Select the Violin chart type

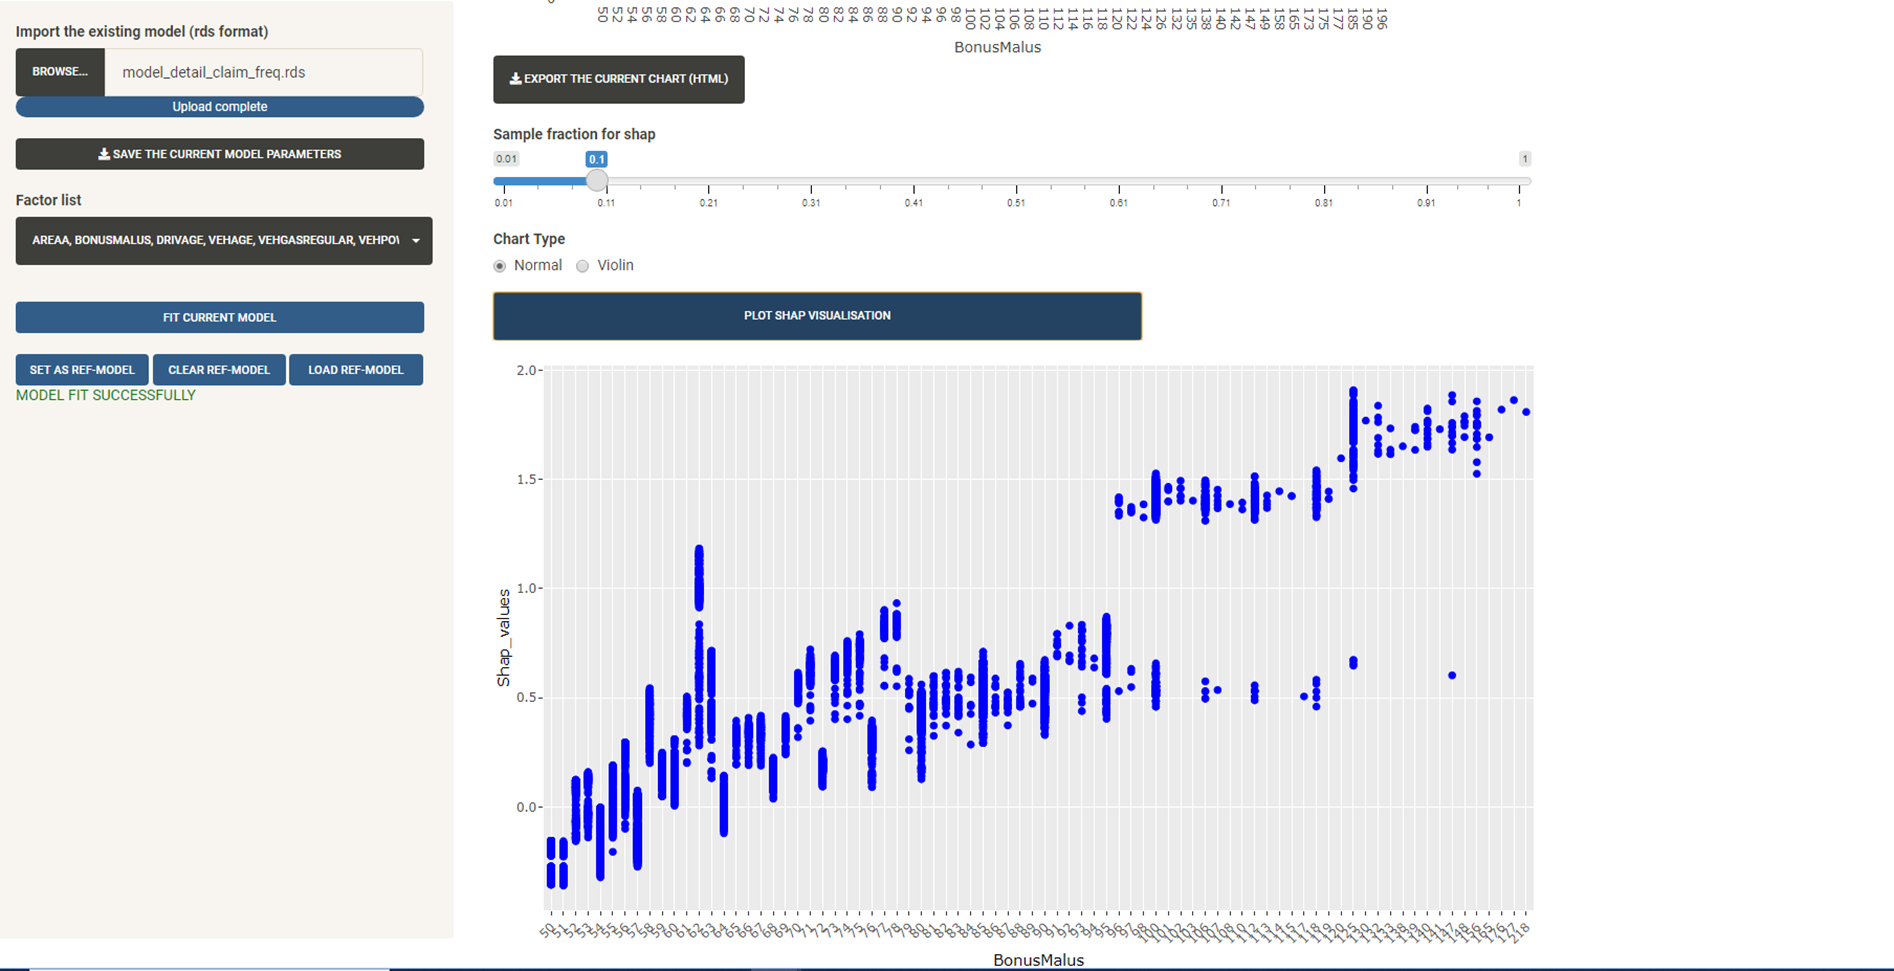[582, 266]
